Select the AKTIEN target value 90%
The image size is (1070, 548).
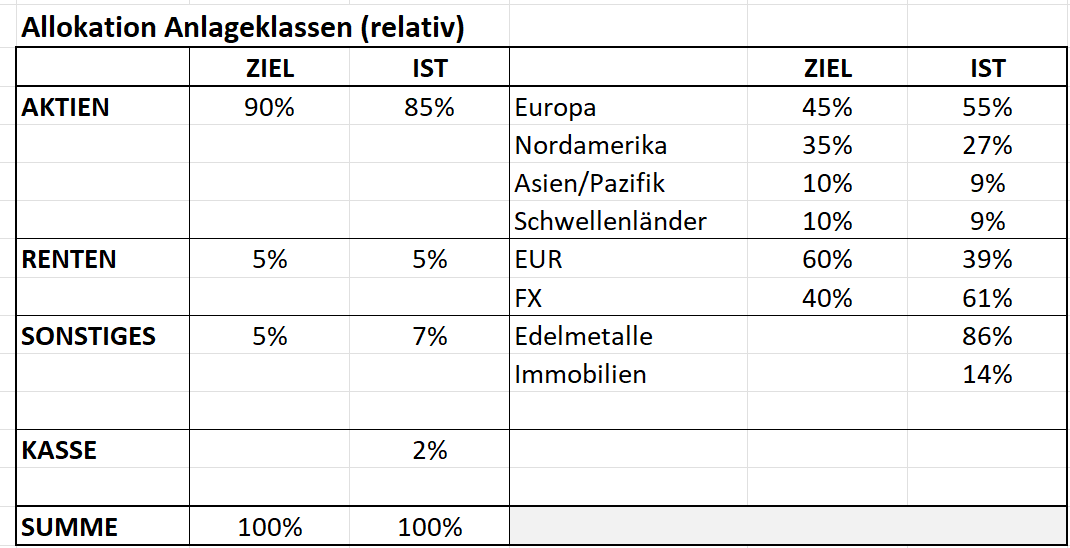pyautogui.click(x=269, y=108)
